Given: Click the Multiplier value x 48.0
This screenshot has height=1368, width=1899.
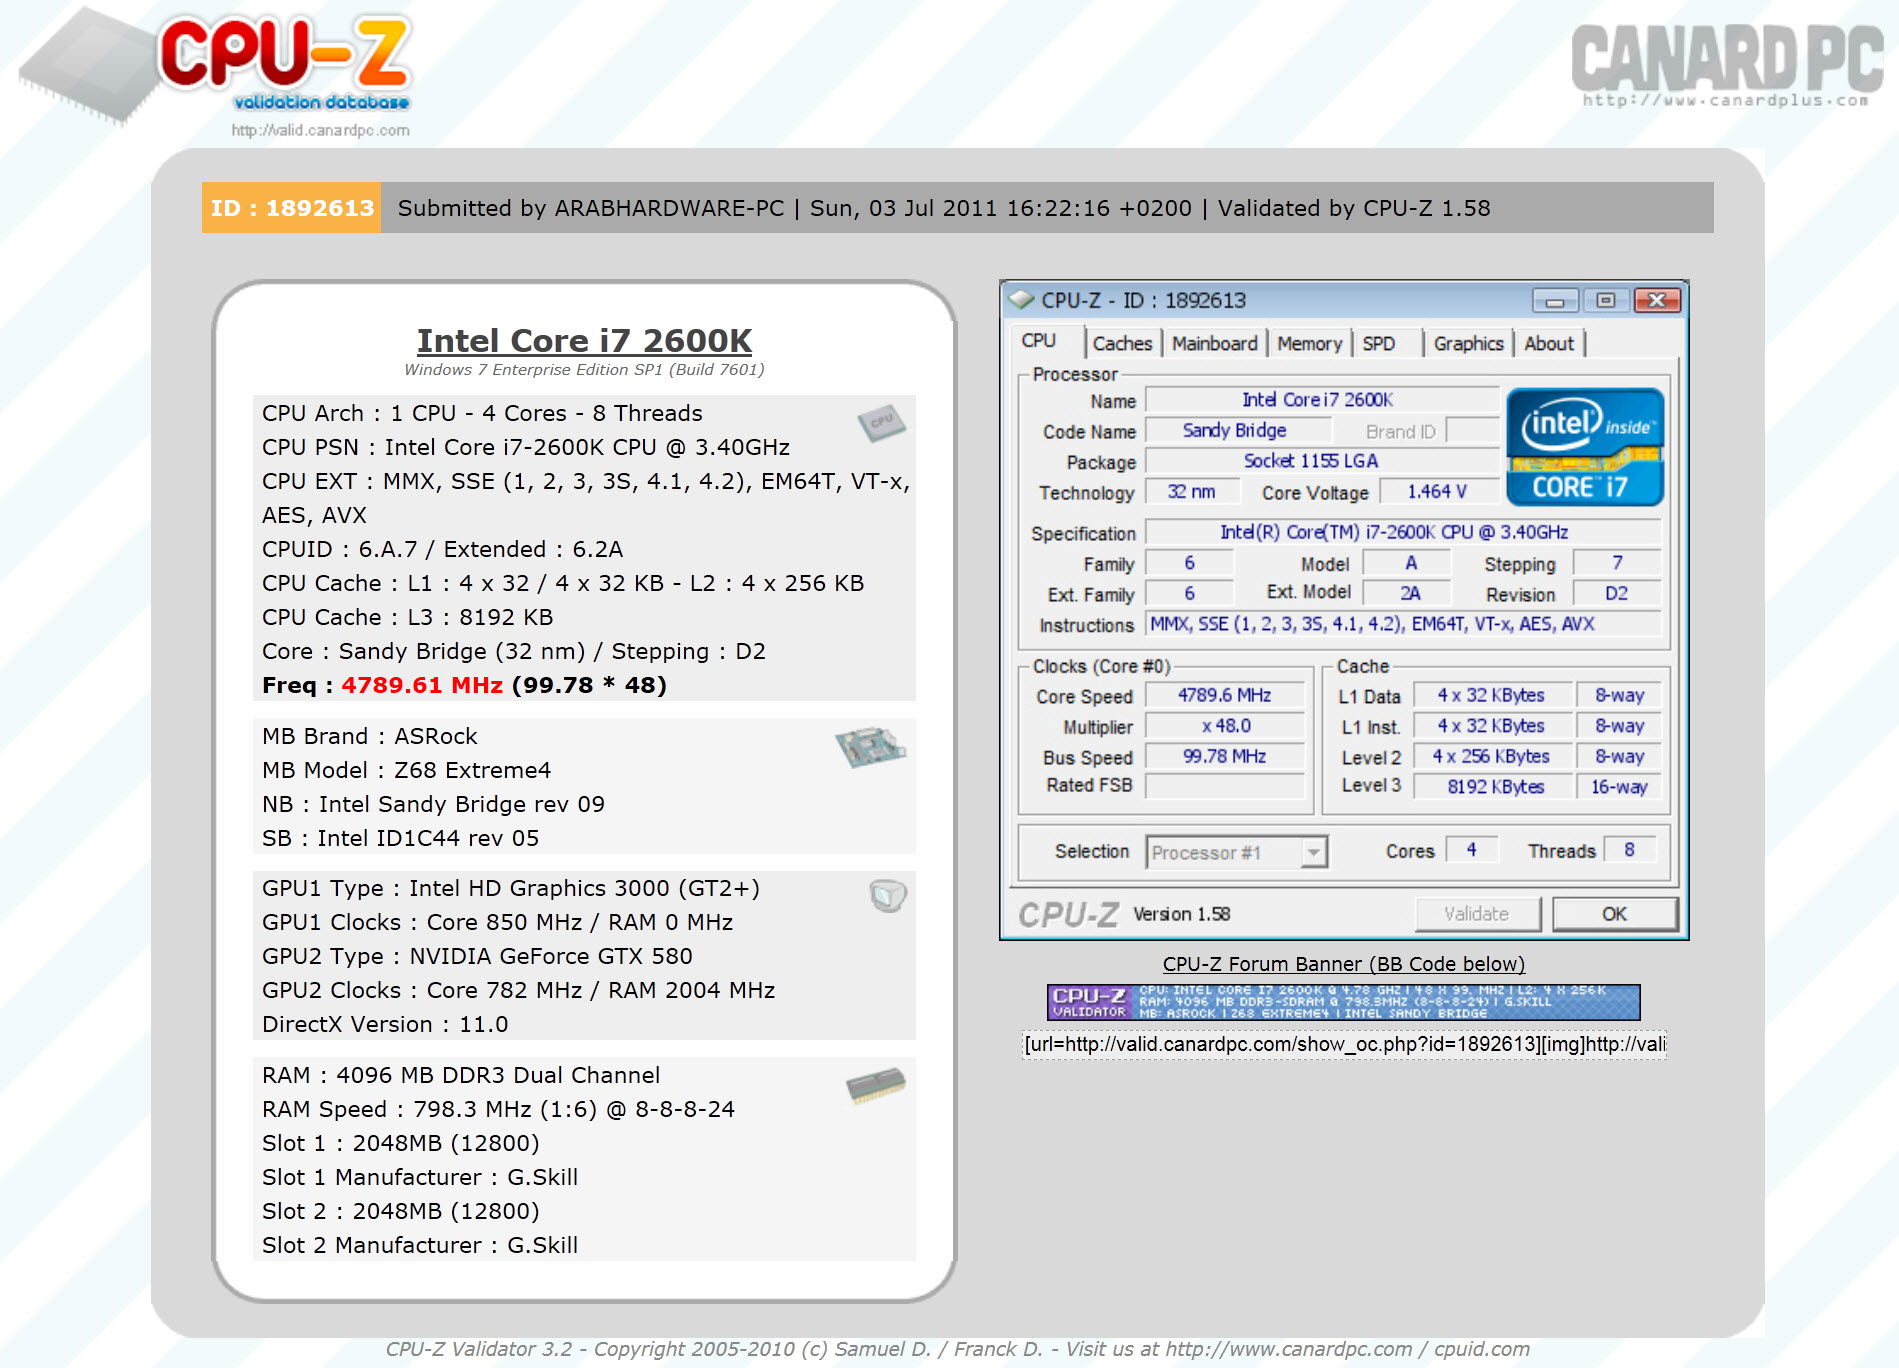Looking at the screenshot, I should [x=1224, y=726].
